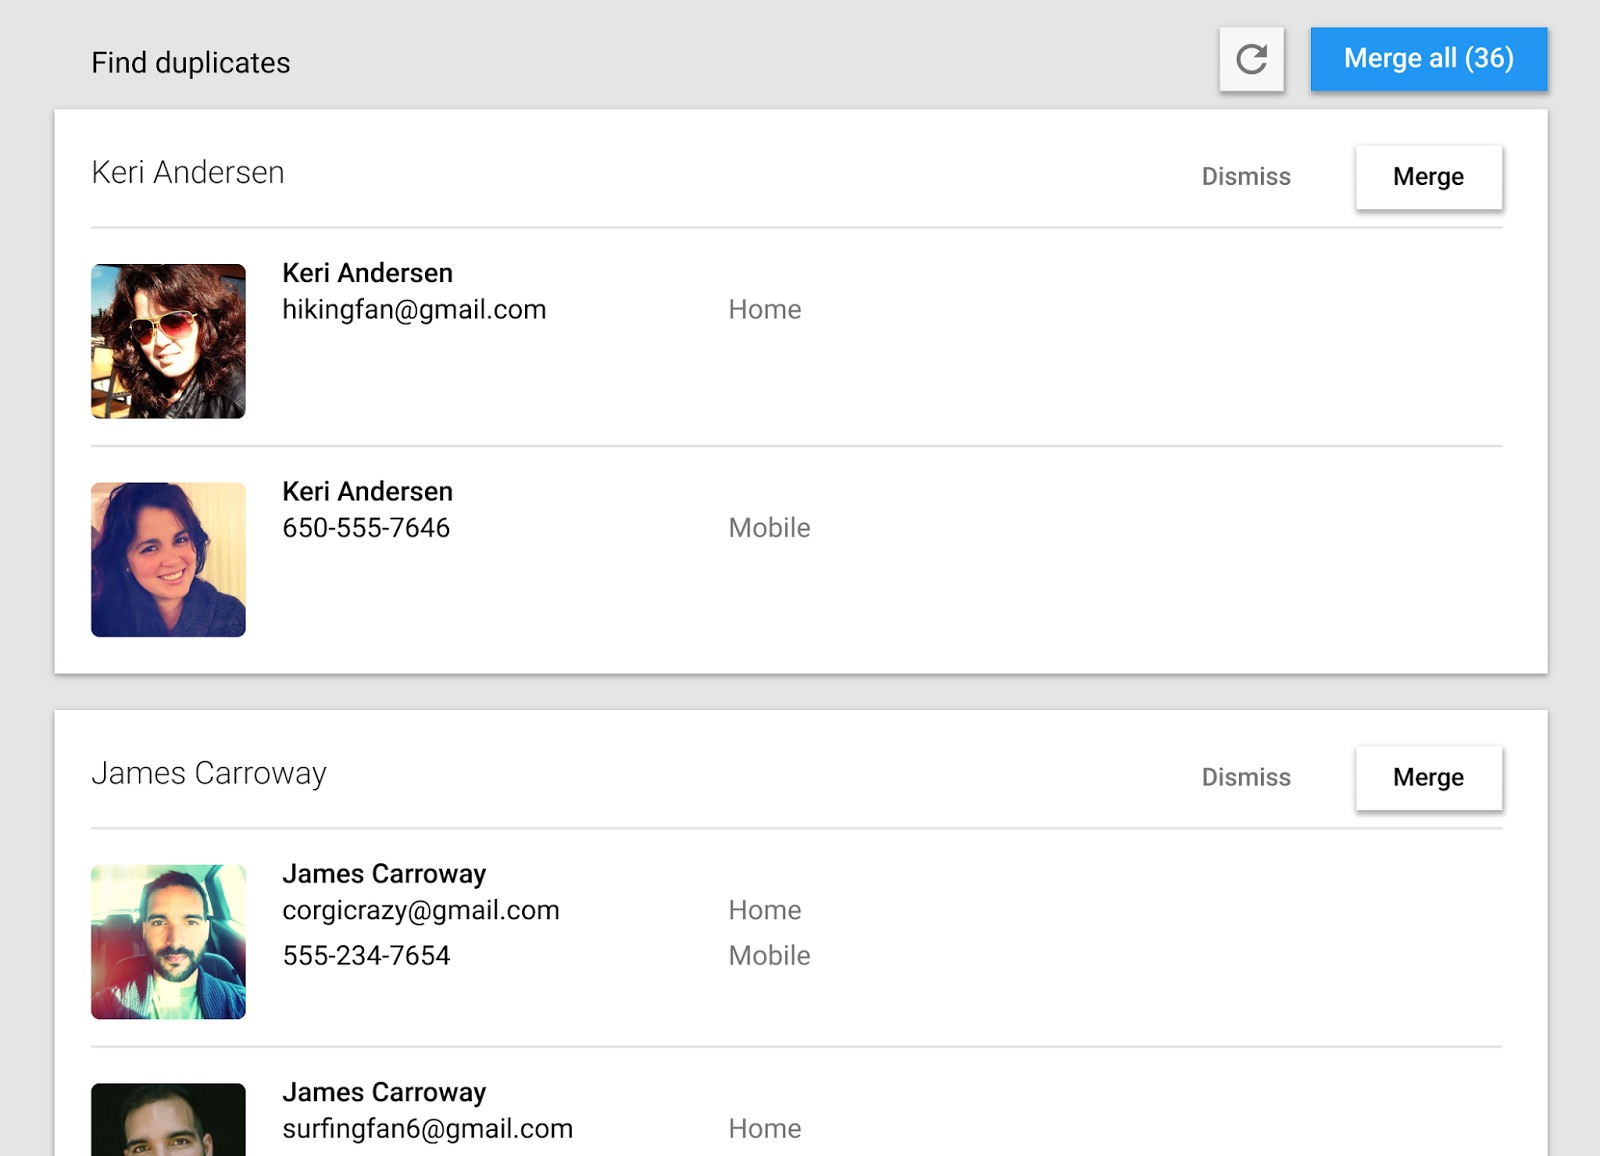
Task: Merge the James Carroway duplicates
Action: pyautogui.click(x=1428, y=777)
